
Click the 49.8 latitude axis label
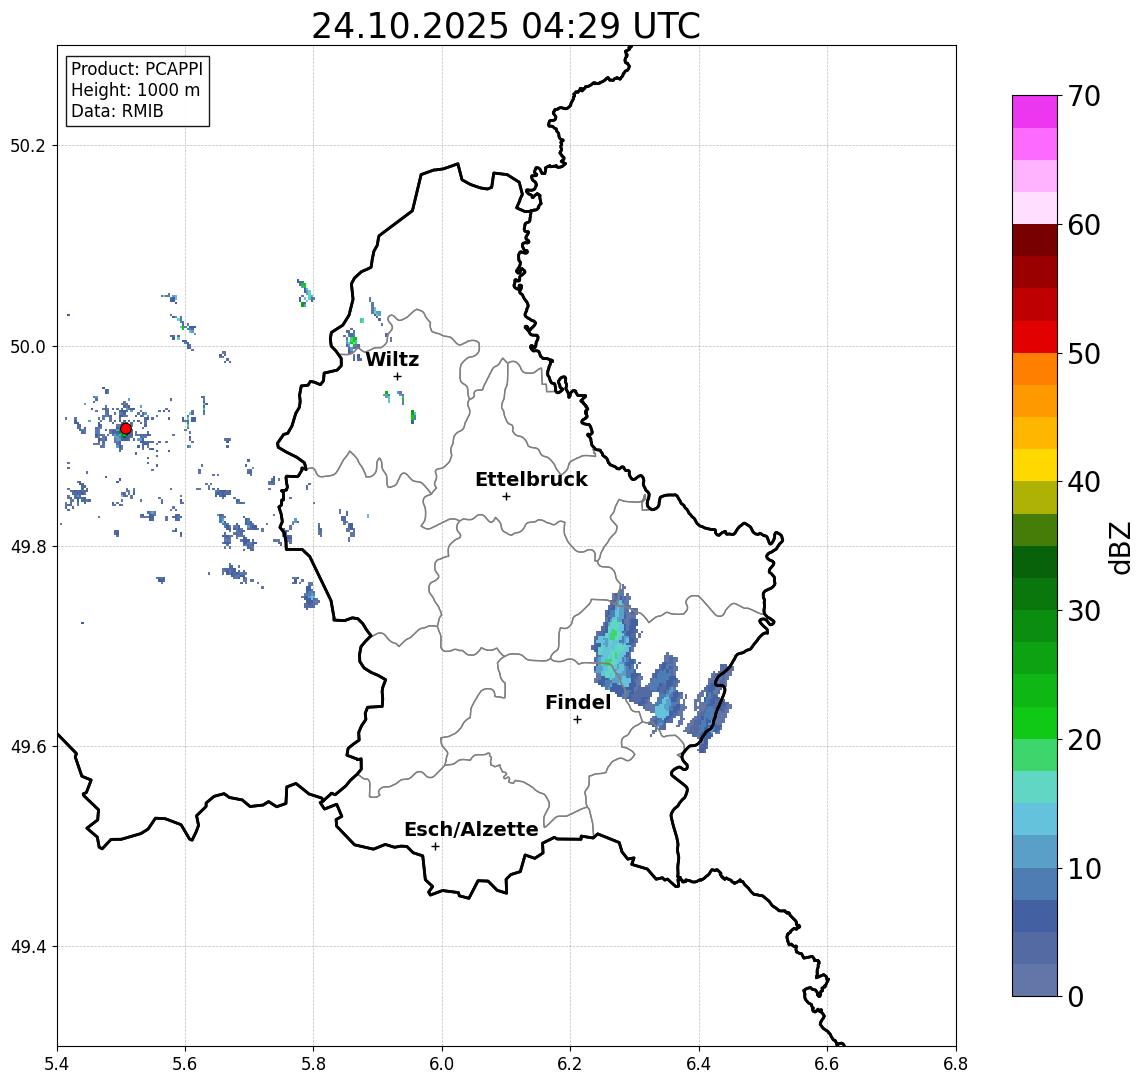tap(28, 546)
